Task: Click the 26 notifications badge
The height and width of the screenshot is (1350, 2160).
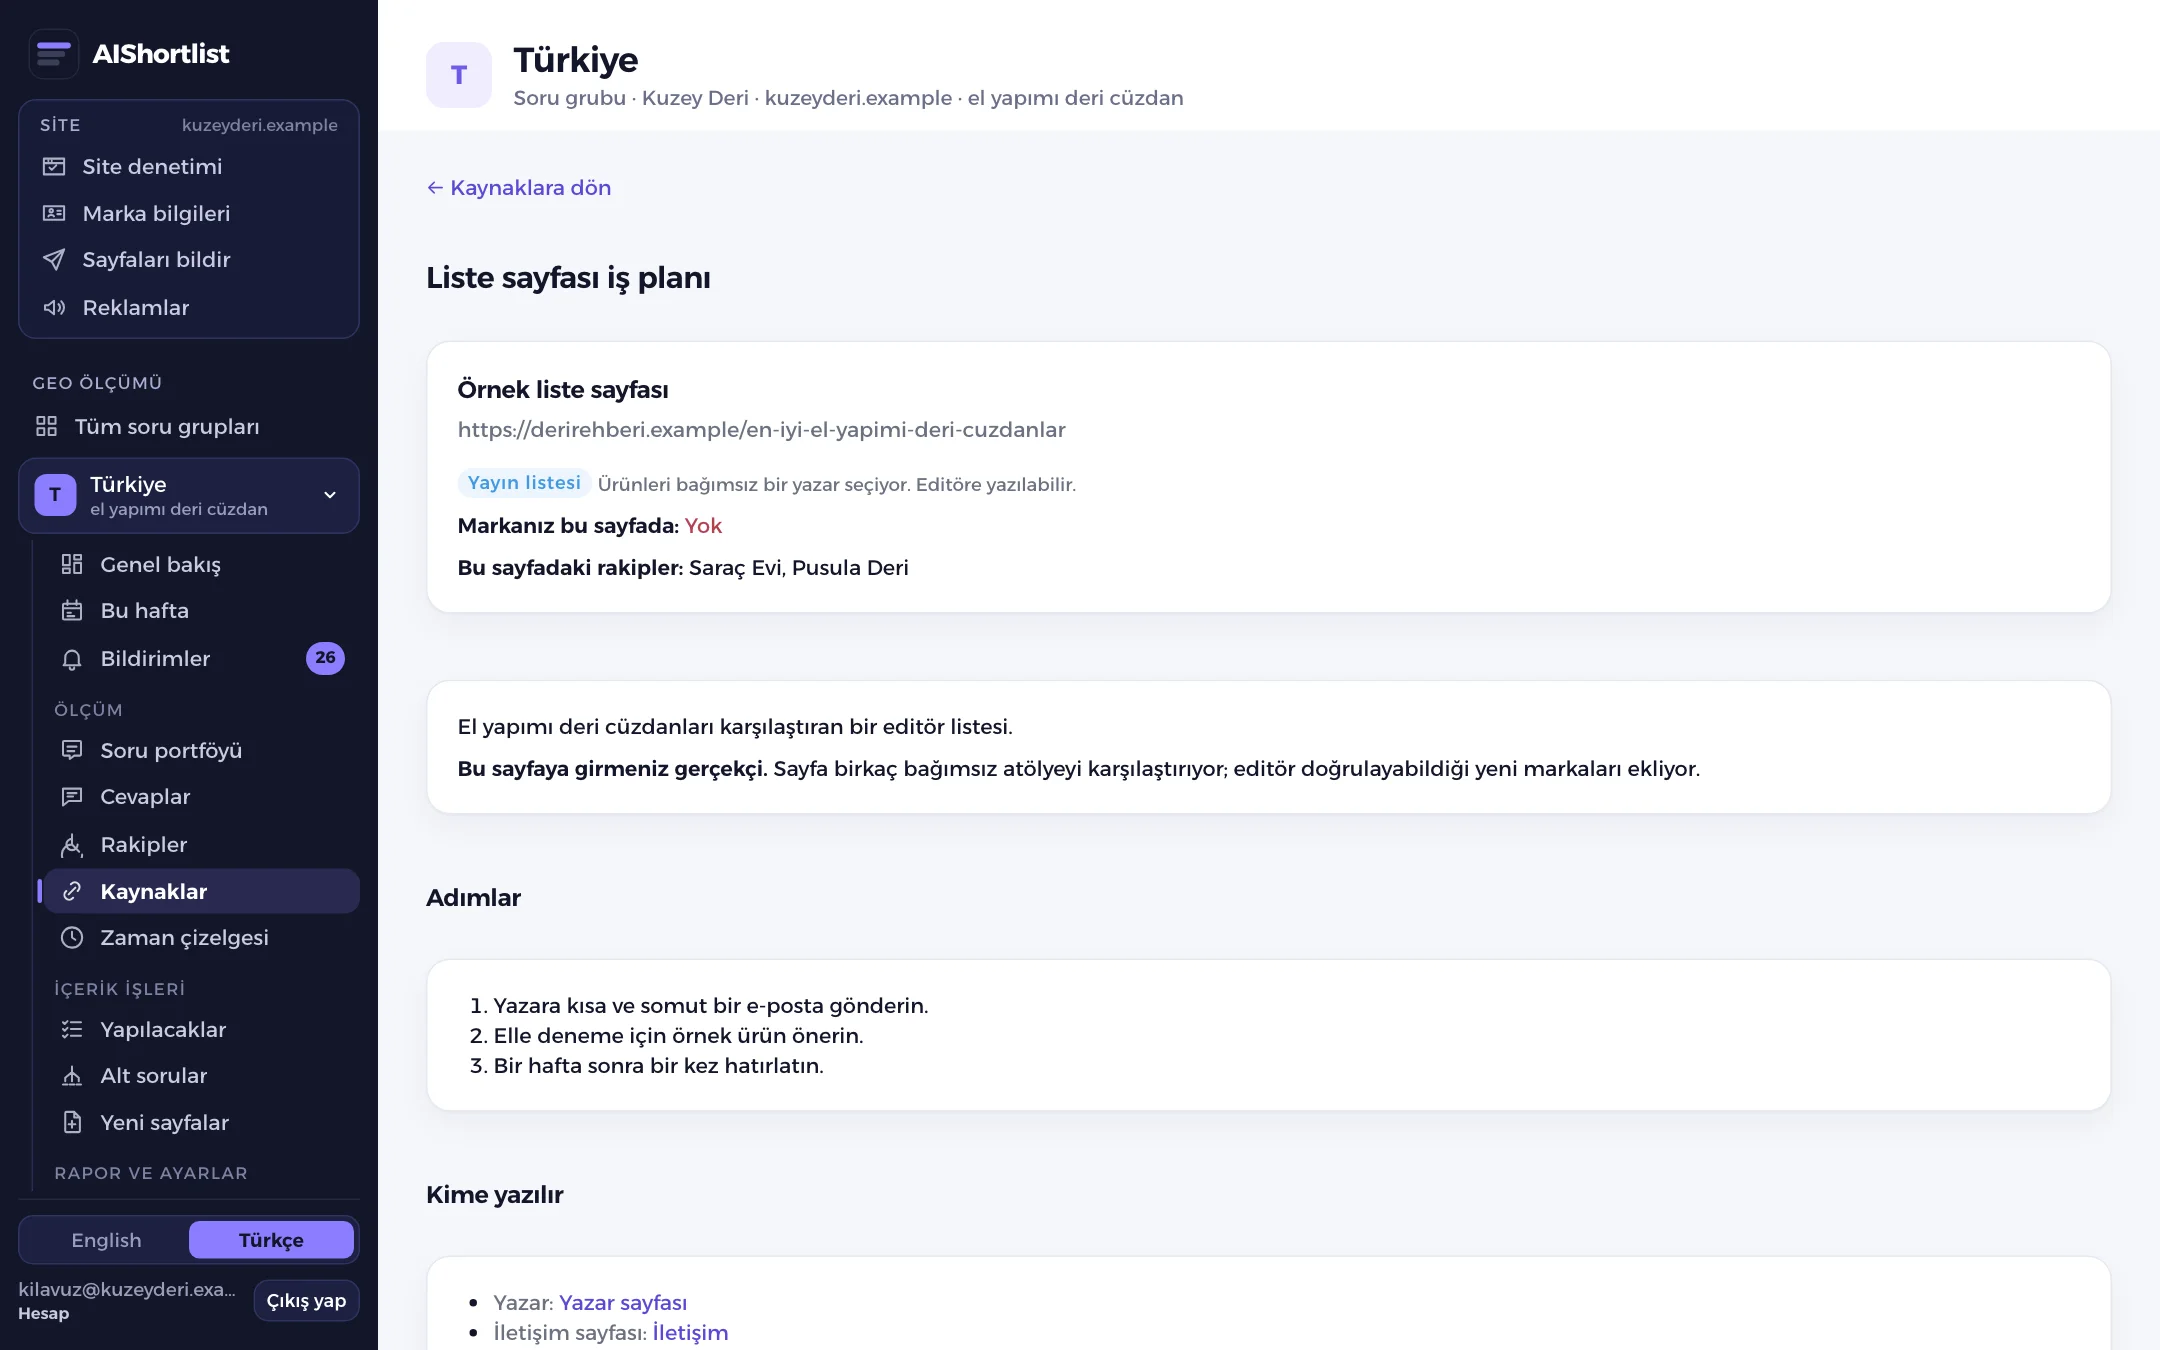Action: [325, 658]
